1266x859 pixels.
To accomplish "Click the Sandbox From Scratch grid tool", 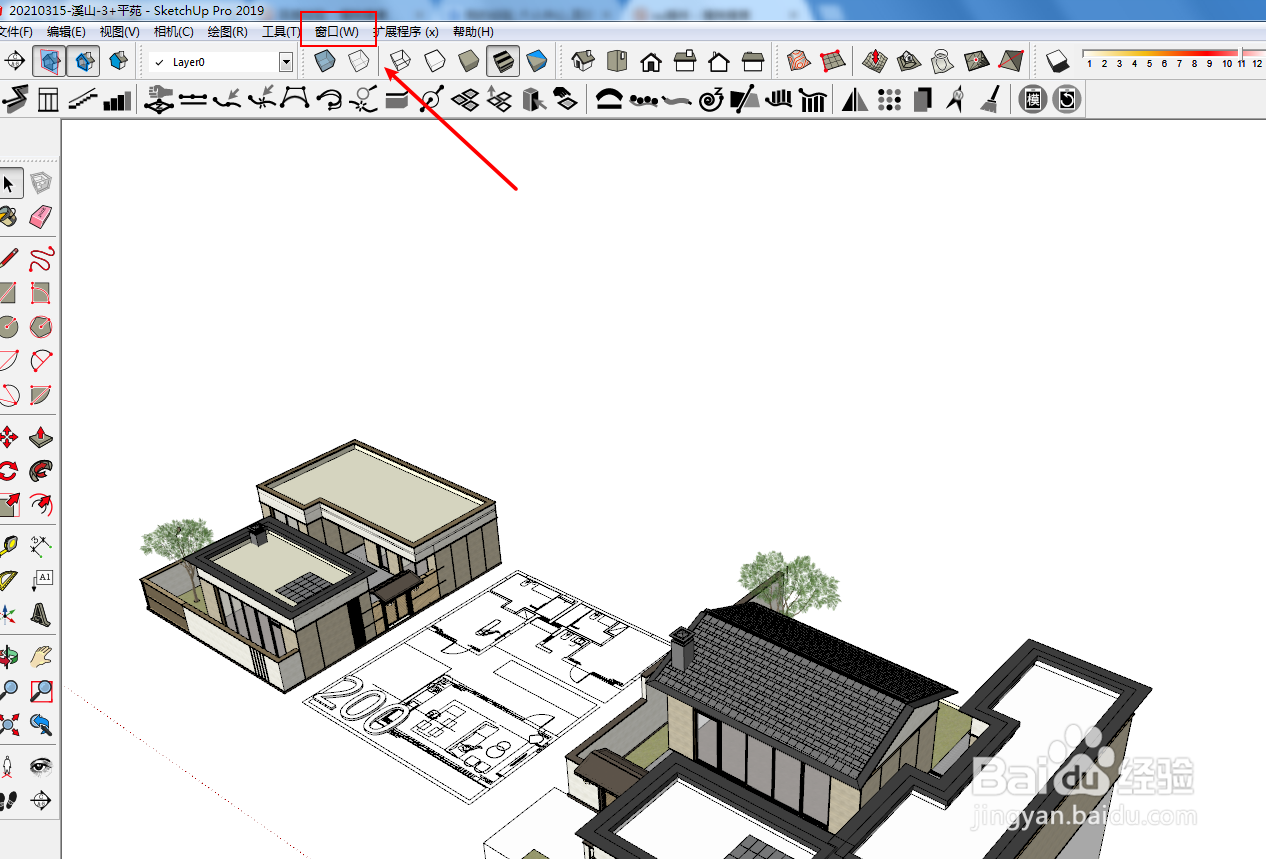I will click(833, 61).
